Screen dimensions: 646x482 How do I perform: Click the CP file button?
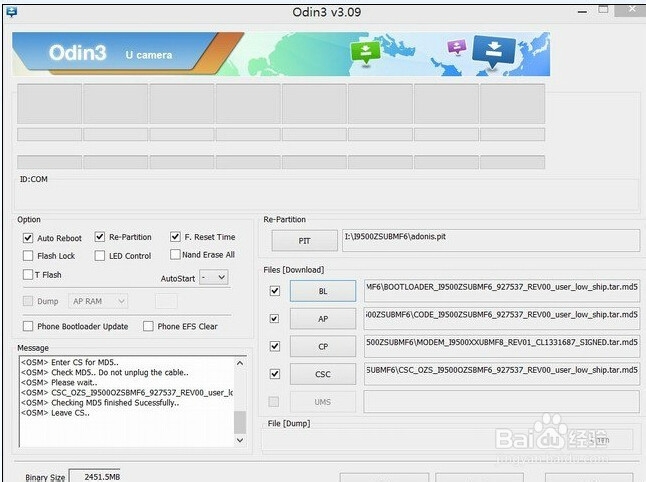tap(323, 346)
